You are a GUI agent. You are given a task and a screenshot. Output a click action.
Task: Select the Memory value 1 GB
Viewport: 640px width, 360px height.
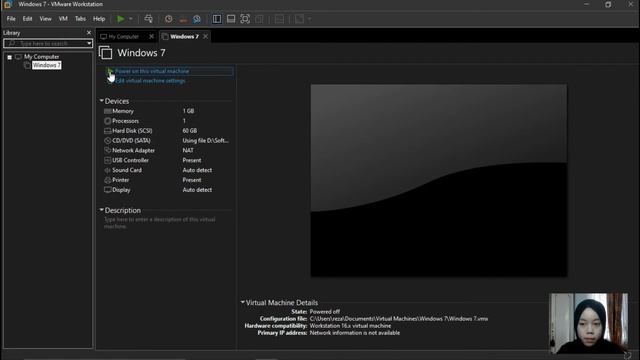coord(188,111)
